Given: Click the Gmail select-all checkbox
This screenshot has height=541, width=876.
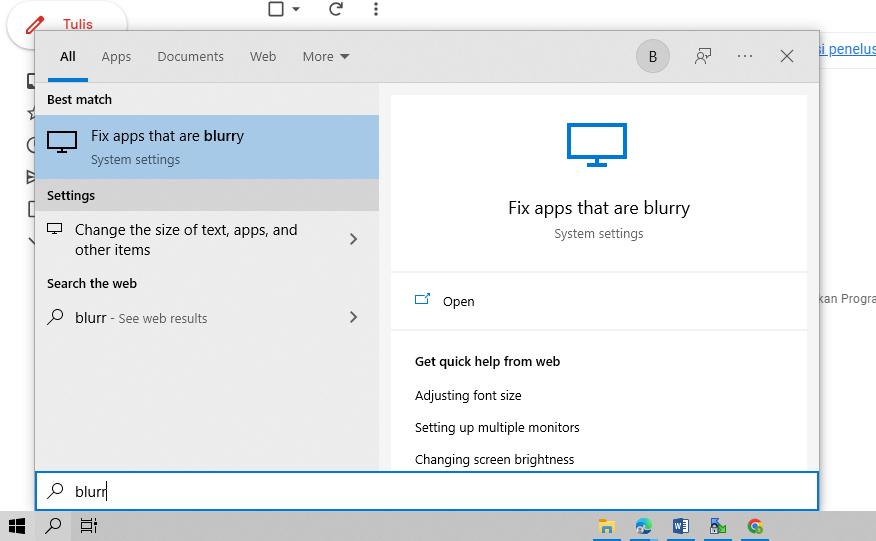Looking at the screenshot, I should pos(276,9).
